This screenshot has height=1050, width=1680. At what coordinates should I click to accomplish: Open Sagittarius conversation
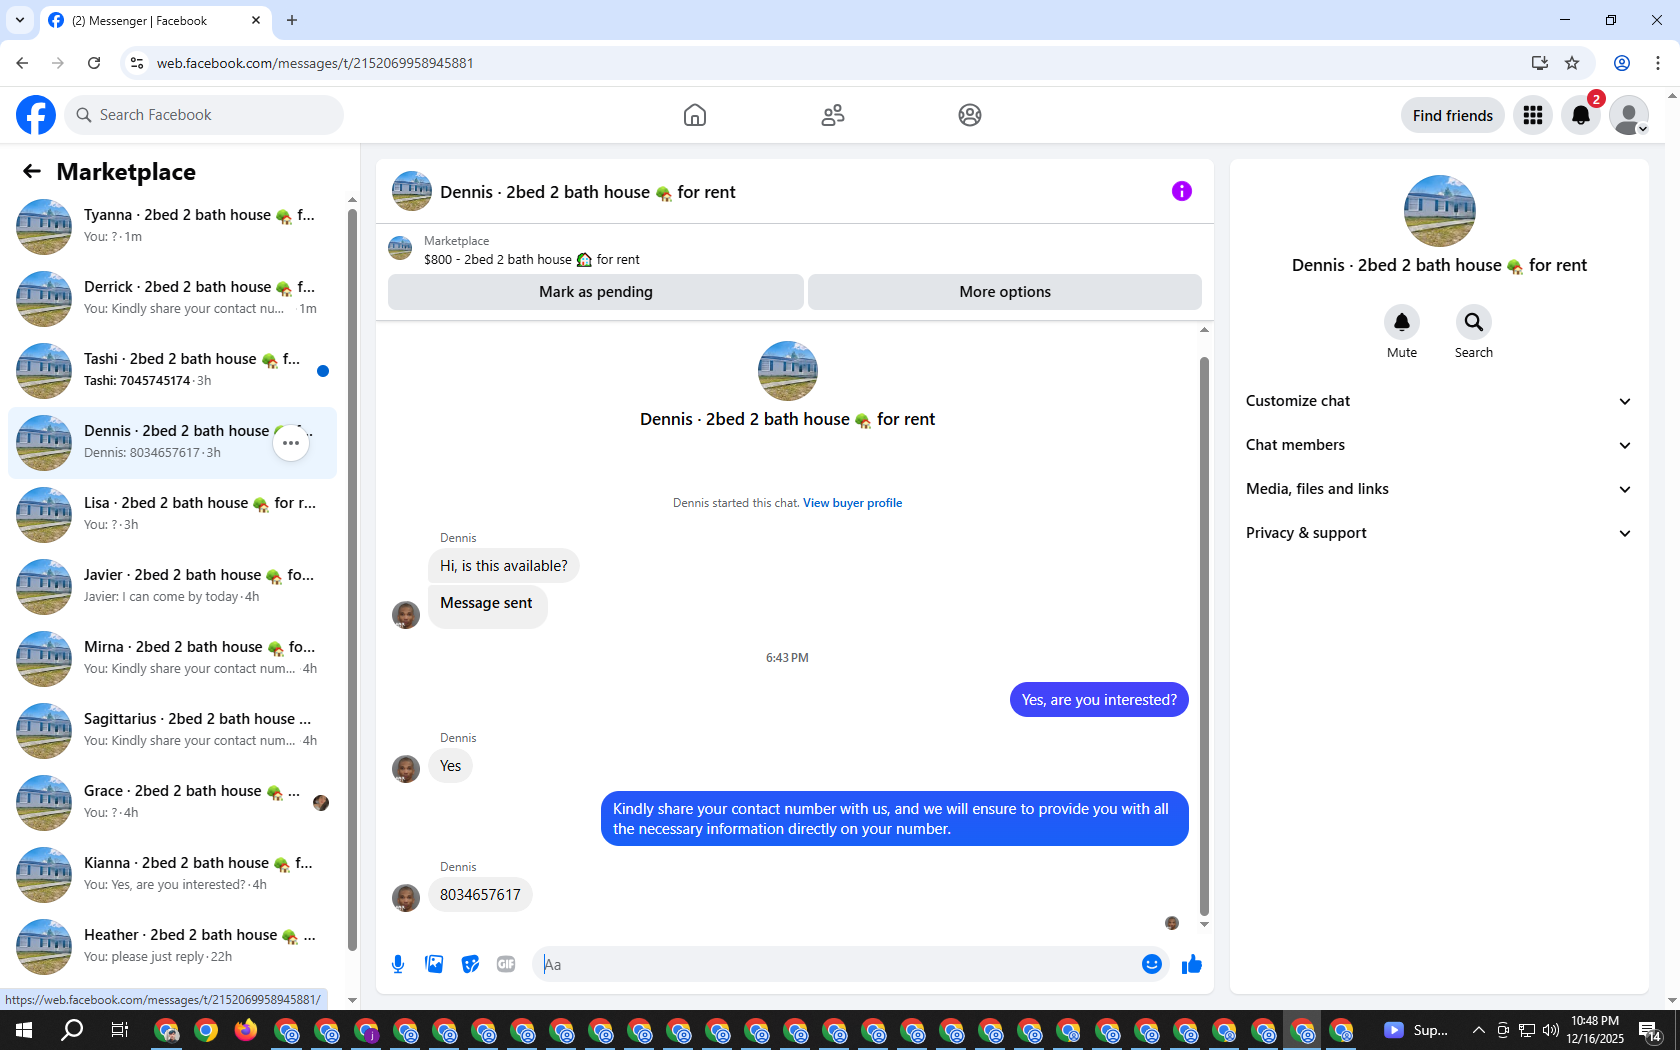pos(172,731)
